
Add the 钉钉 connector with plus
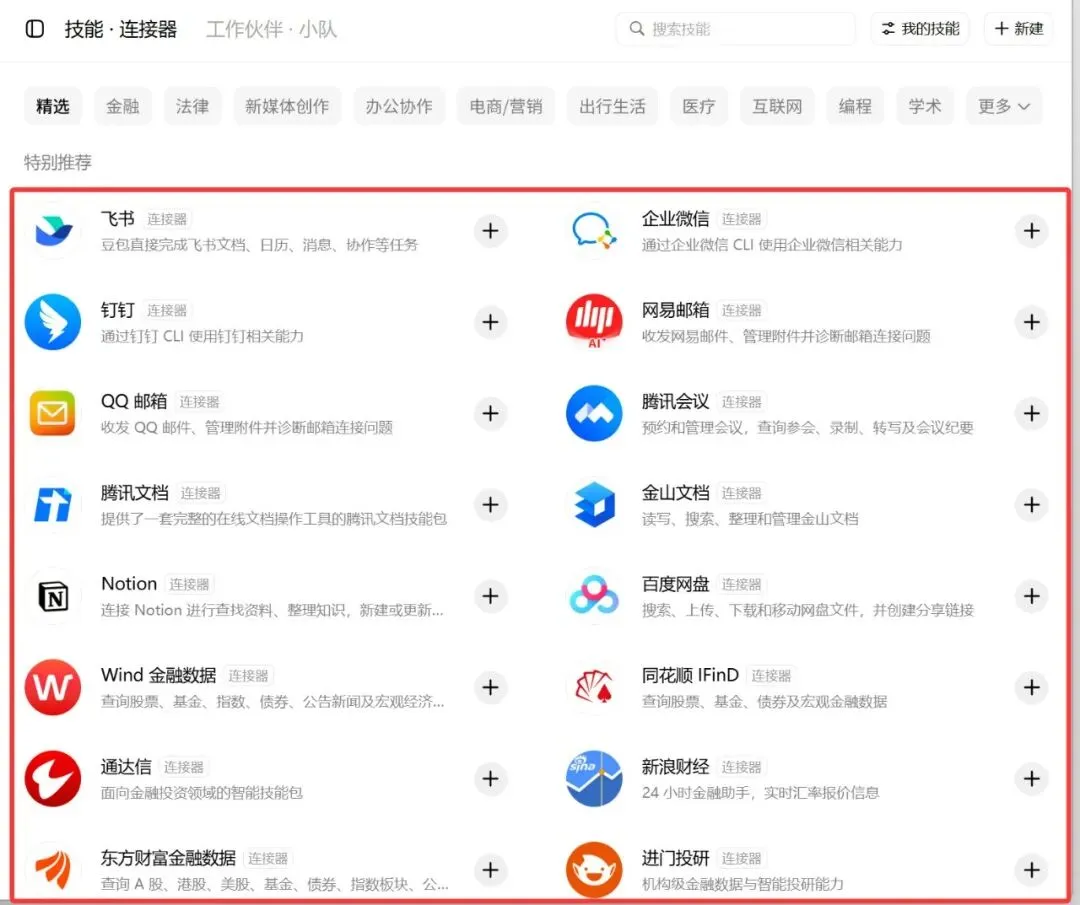pyautogui.click(x=490, y=322)
